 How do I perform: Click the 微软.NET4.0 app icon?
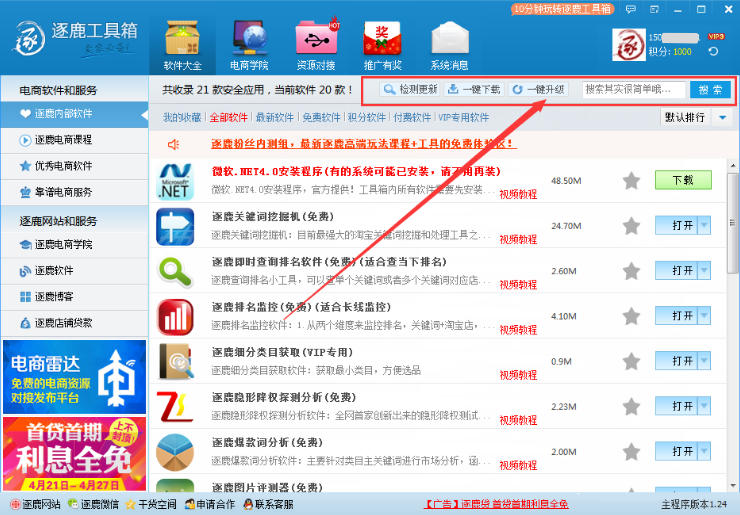pos(175,181)
